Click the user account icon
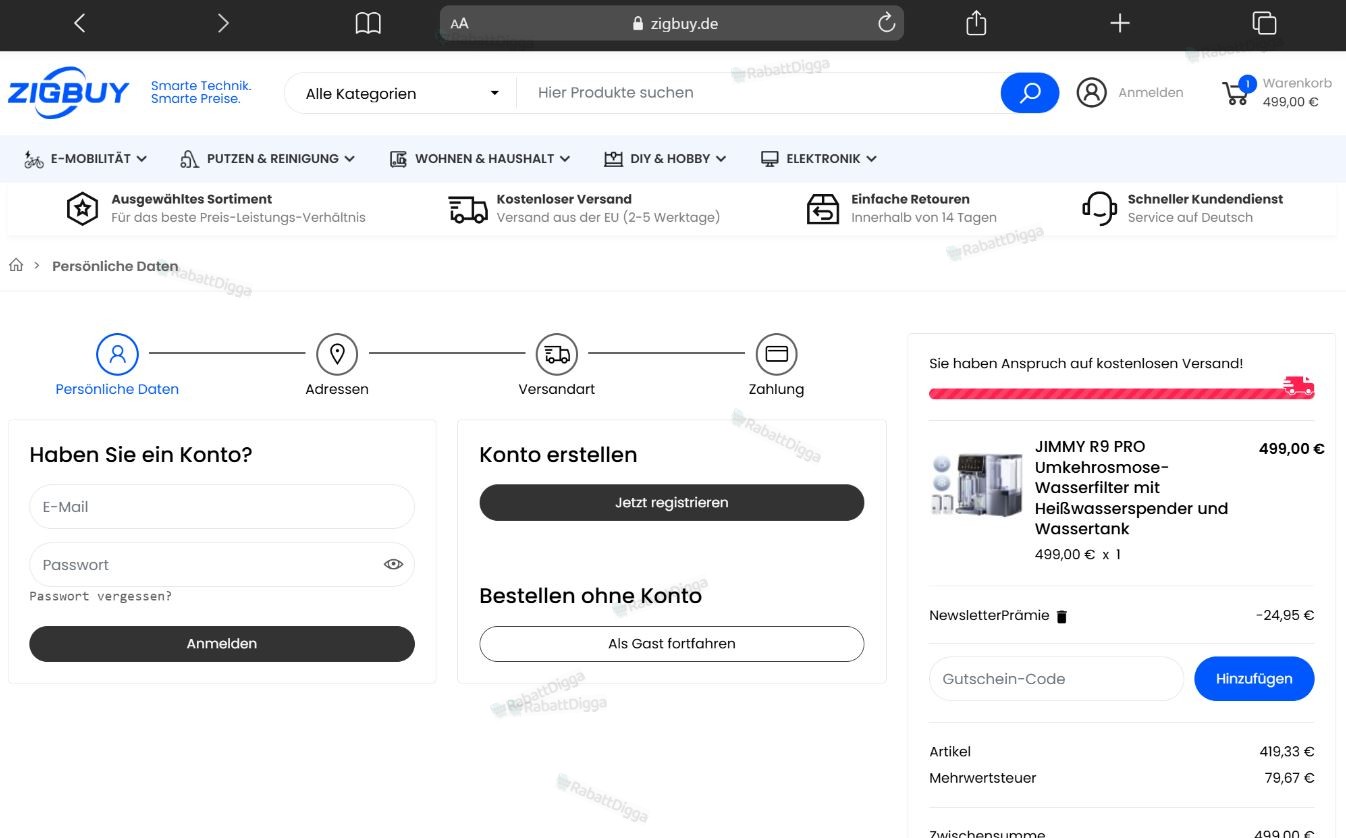This screenshot has height=838, width=1346. (x=1091, y=93)
